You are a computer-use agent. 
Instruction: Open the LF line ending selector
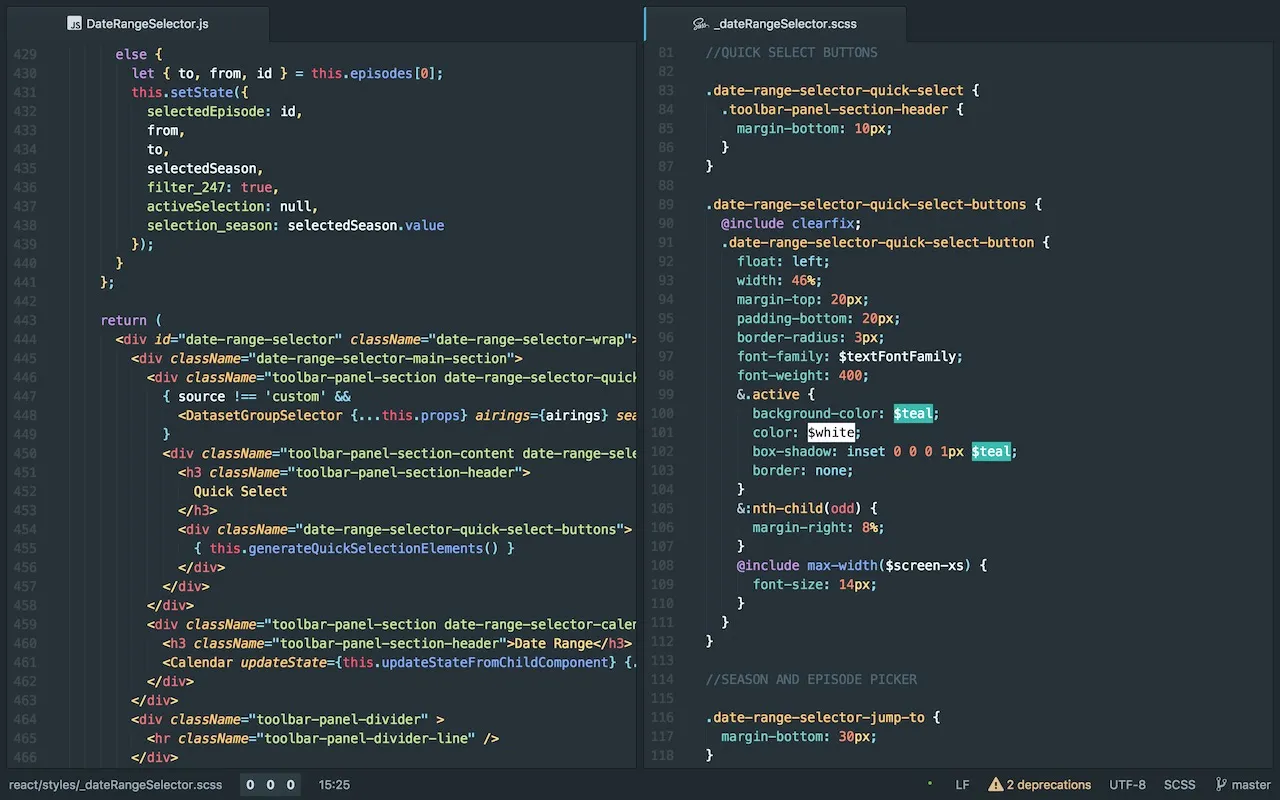click(962, 785)
